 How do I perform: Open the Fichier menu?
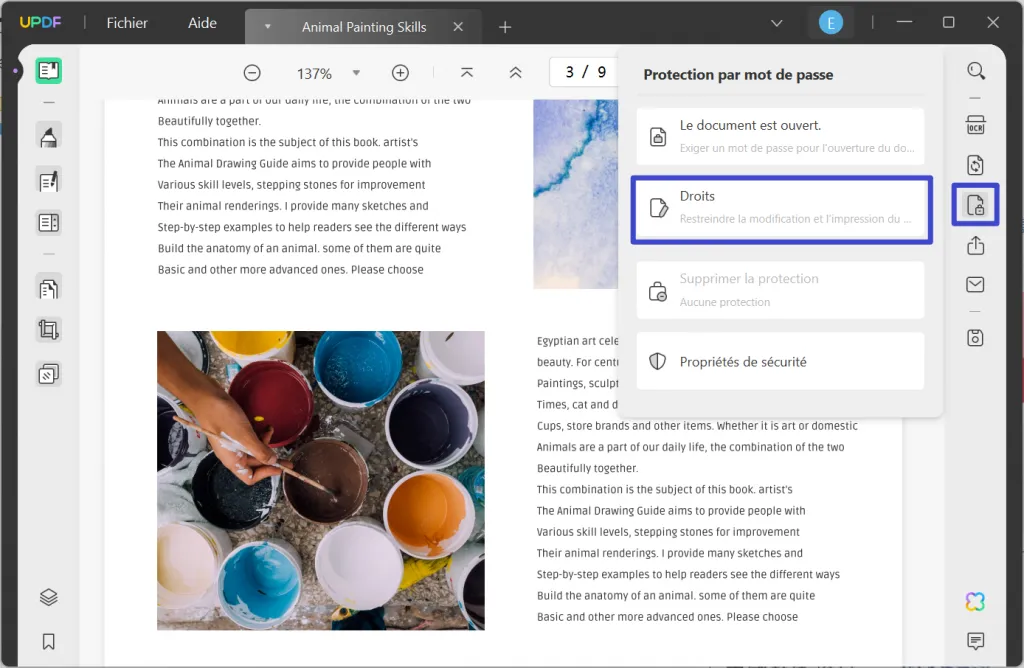pyautogui.click(x=126, y=22)
